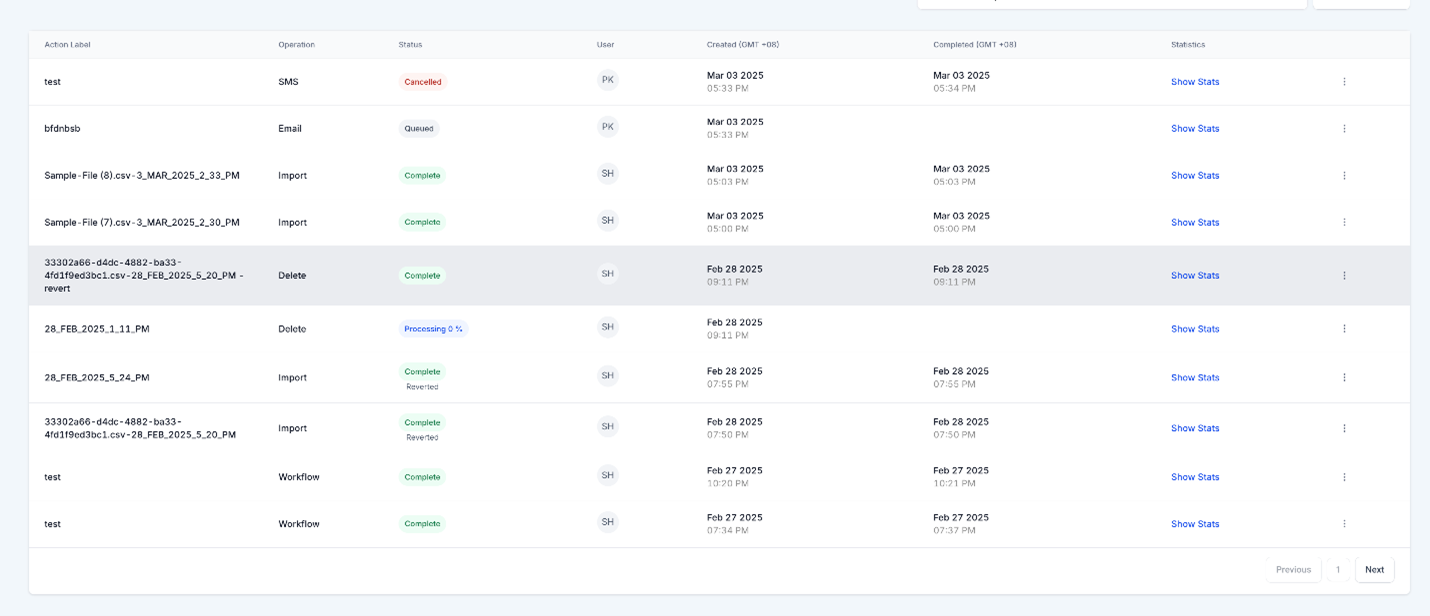Click the three-dot icon on the 28_FEB_2025_5_24_PM row
The height and width of the screenshot is (616, 1430).
pyautogui.click(x=1344, y=377)
